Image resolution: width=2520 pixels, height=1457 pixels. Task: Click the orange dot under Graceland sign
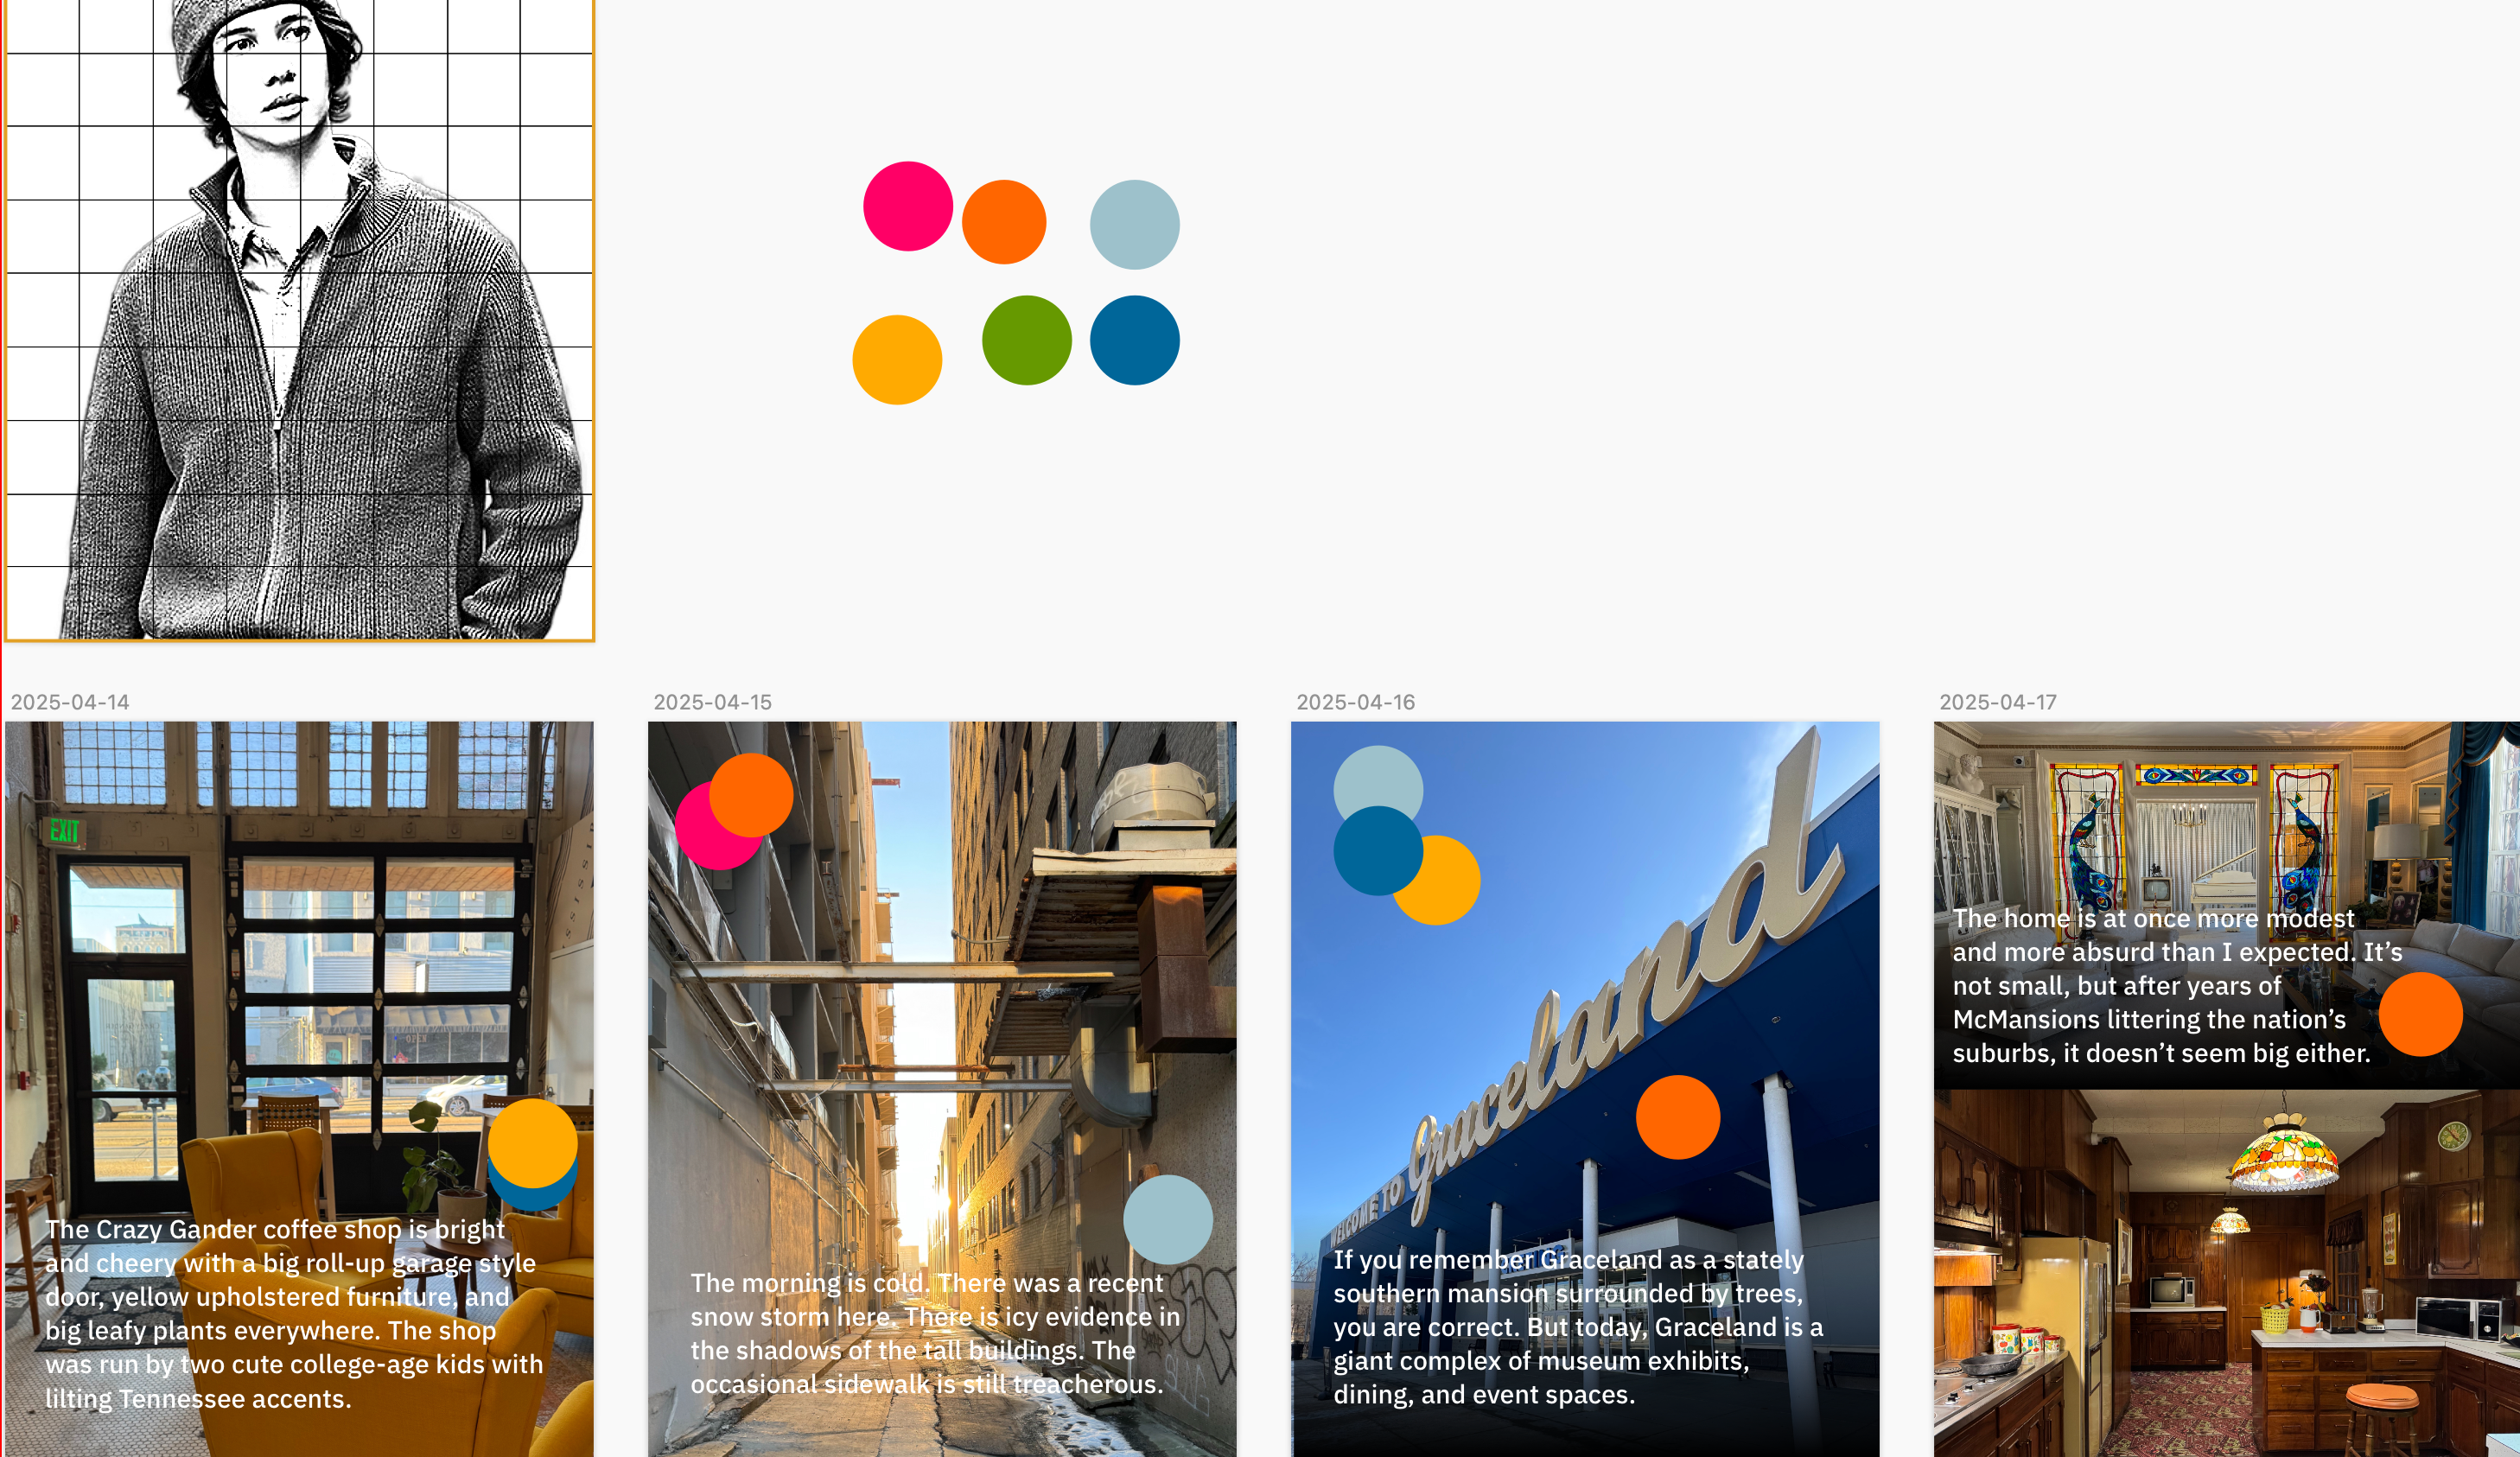[1678, 1117]
